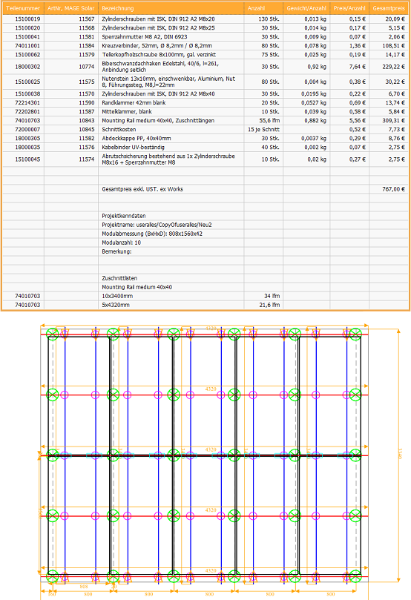Image resolution: width=411 pixels, height=600 pixels.
Task: Select the Kreuzverbinder 52mm description cell
Action: [171, 46]
